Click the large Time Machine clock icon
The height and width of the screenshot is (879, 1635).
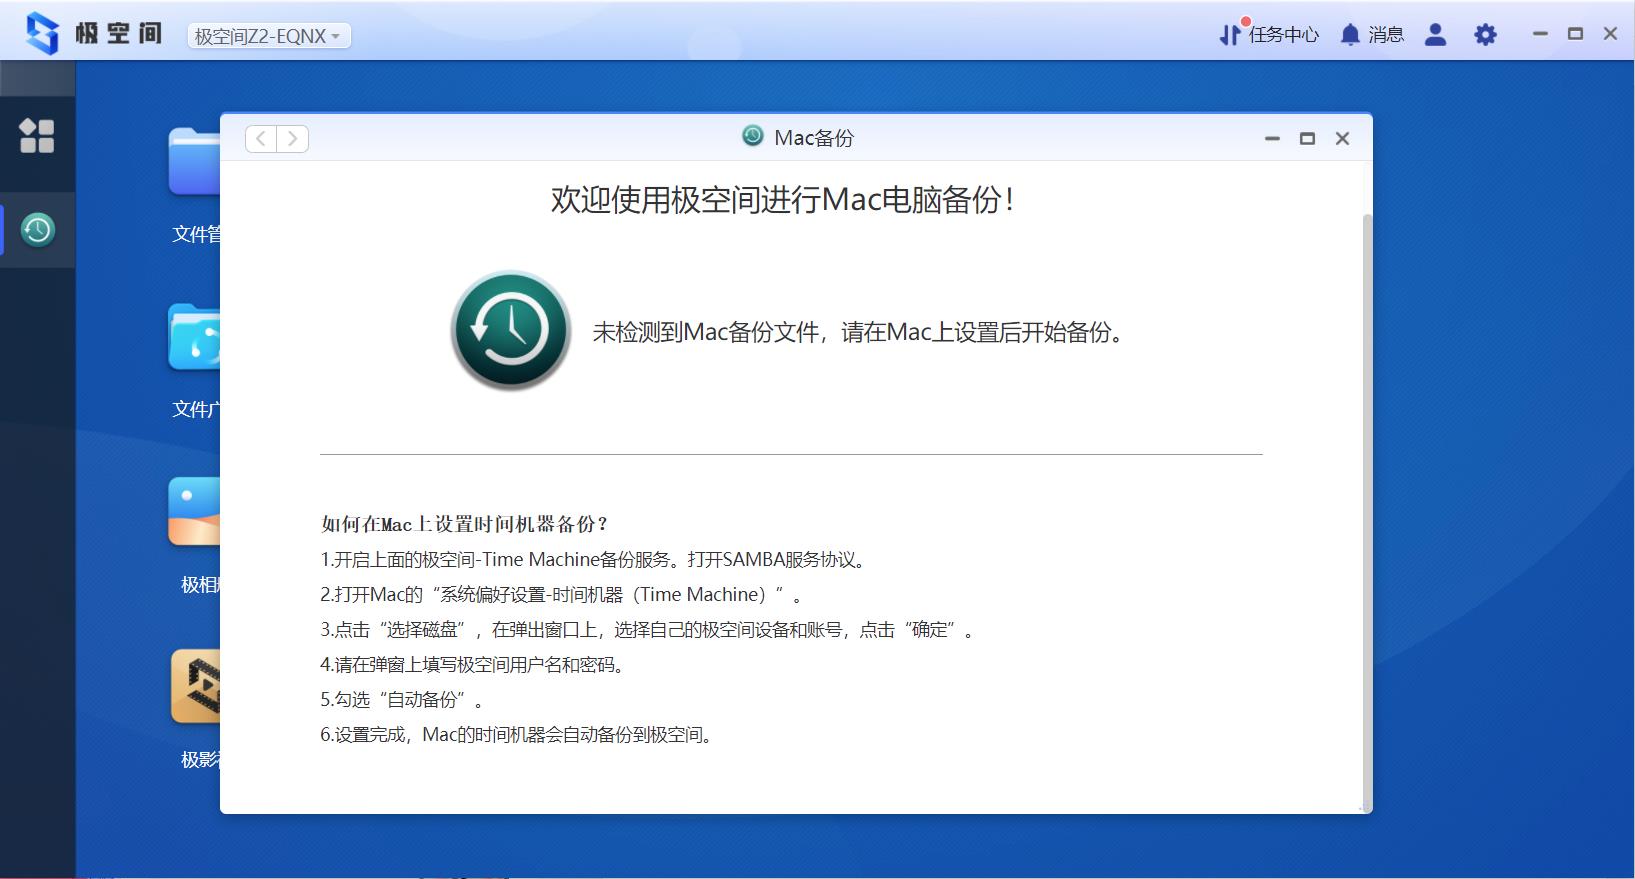(511, 330)
